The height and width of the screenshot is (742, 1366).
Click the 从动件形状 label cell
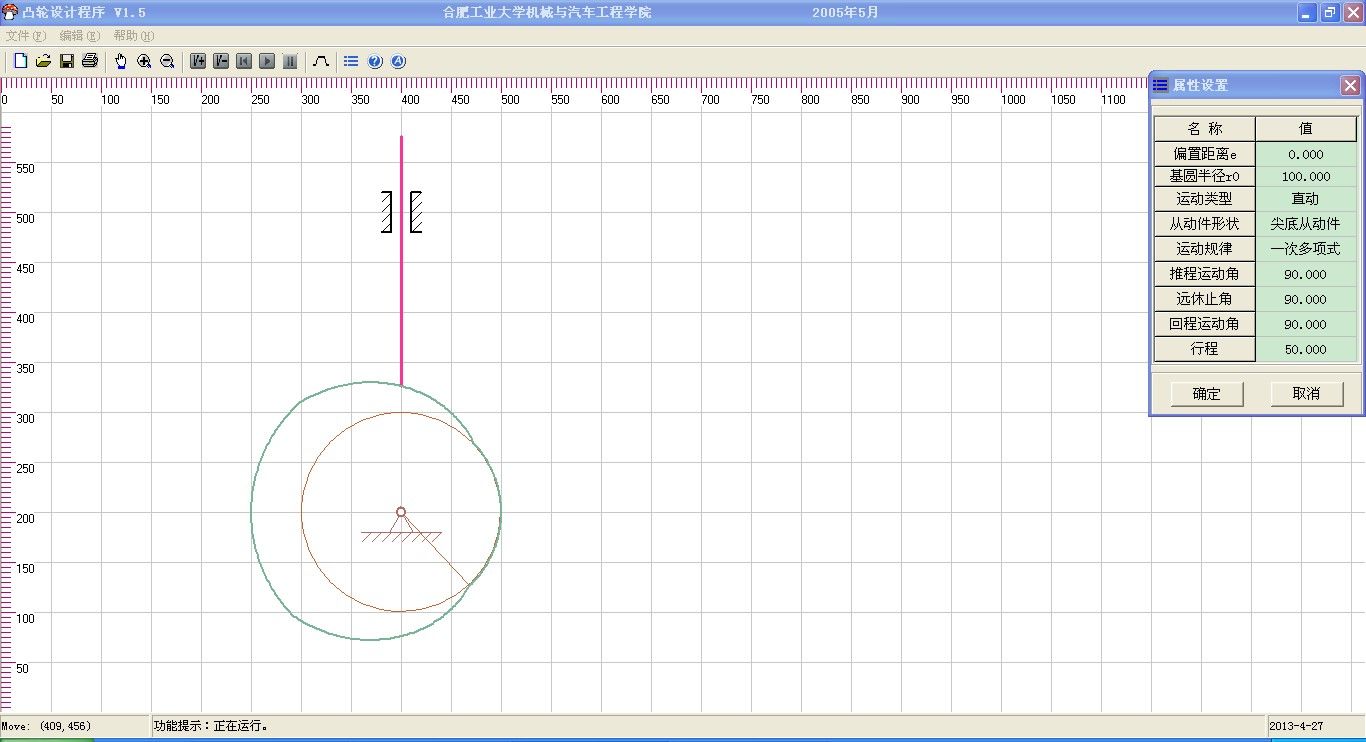(x=1205, y=224)
